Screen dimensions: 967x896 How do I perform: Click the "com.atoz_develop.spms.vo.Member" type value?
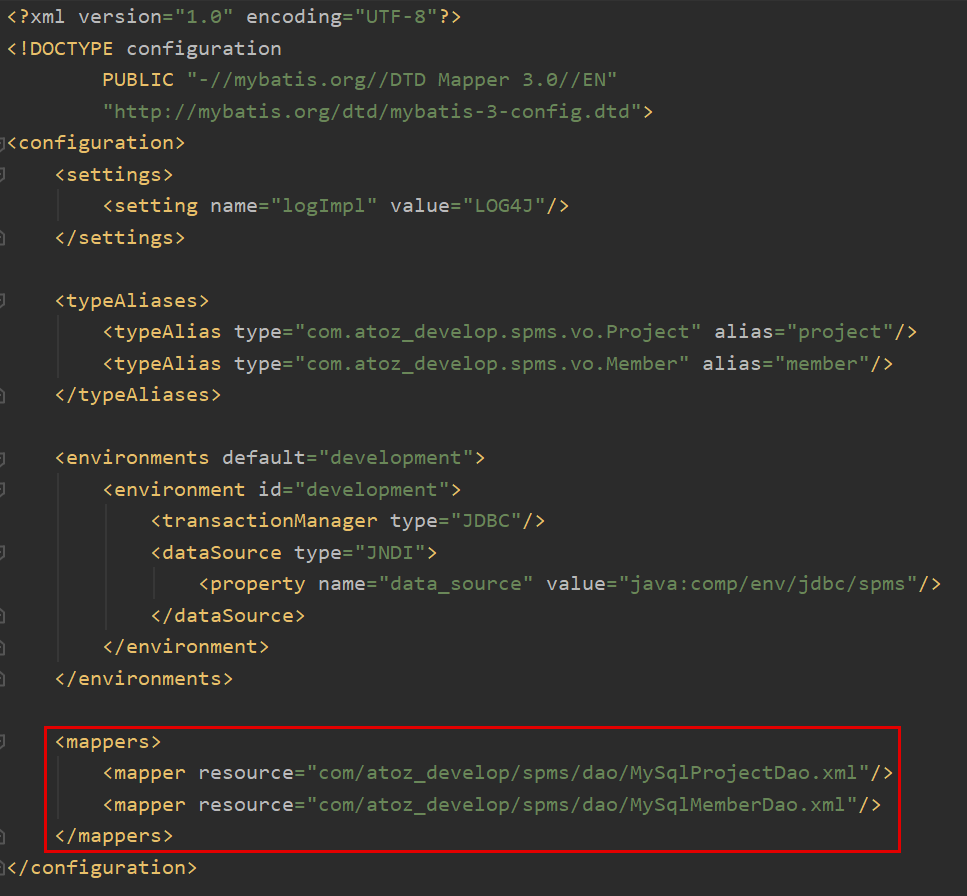pyautogui.click(x=492, y=364)
